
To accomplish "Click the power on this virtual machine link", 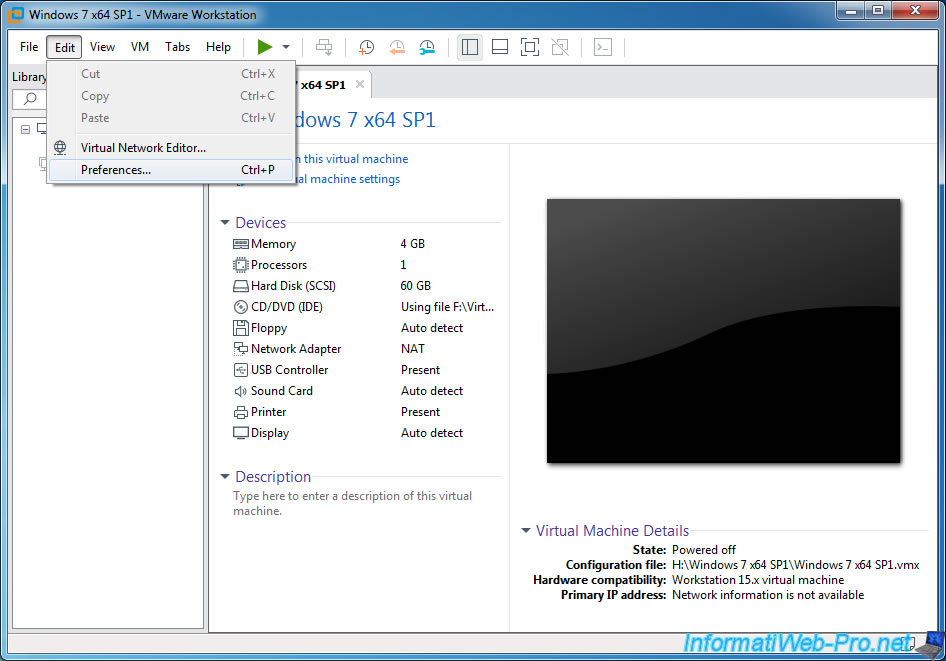I will pyautogui.click(x=352, y=159).
